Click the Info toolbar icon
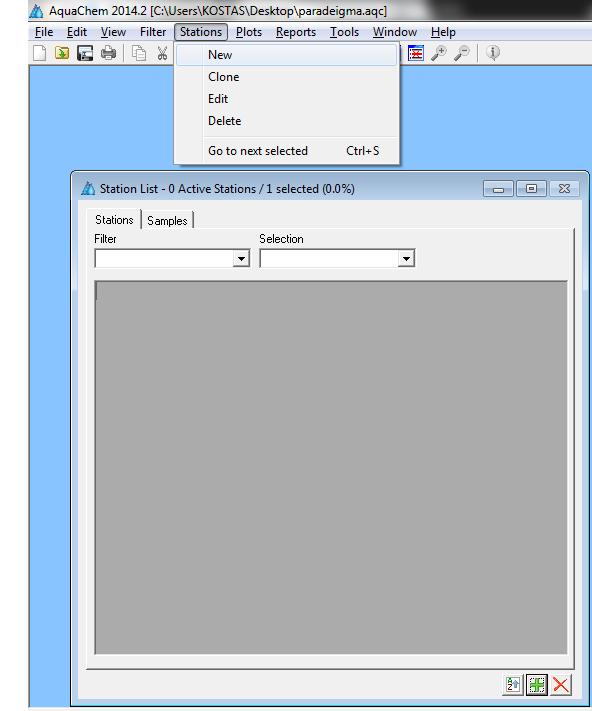This screenshot has width=592, height=711. coord(493,53)
